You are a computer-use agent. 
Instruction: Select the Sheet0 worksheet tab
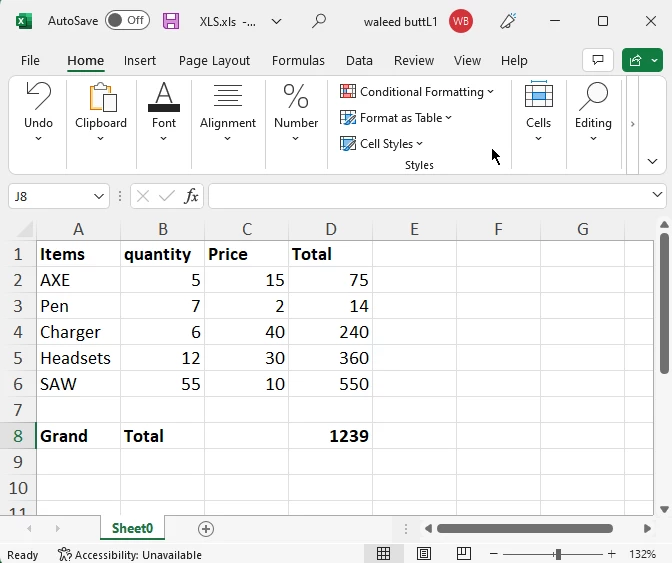click(x=132, y=529)
